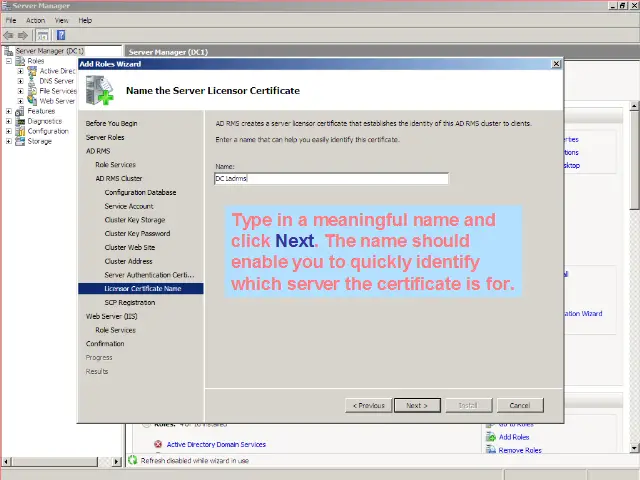640x480 pixels.
Task: Open the Action menu
Action: (x=36, y=20)
